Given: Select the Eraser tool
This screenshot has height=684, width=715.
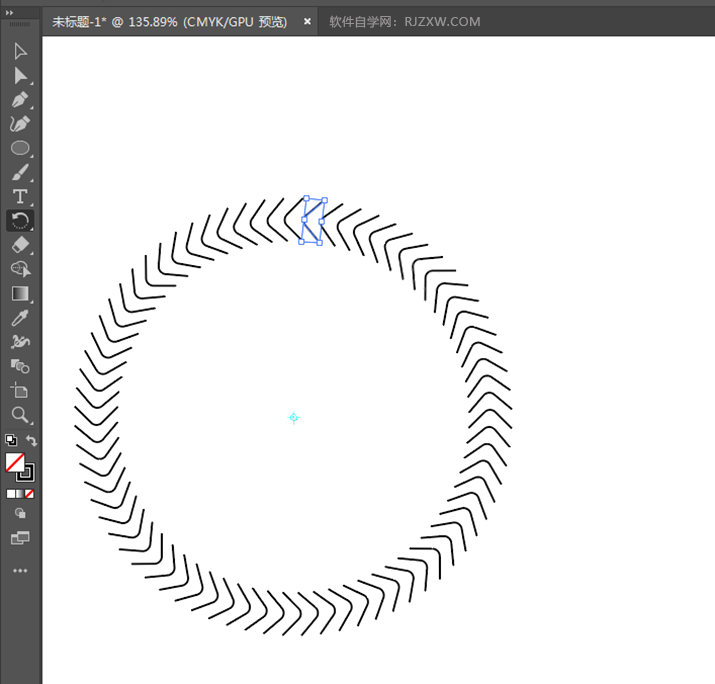Looking at the screenshot, I should pos(20,245).
